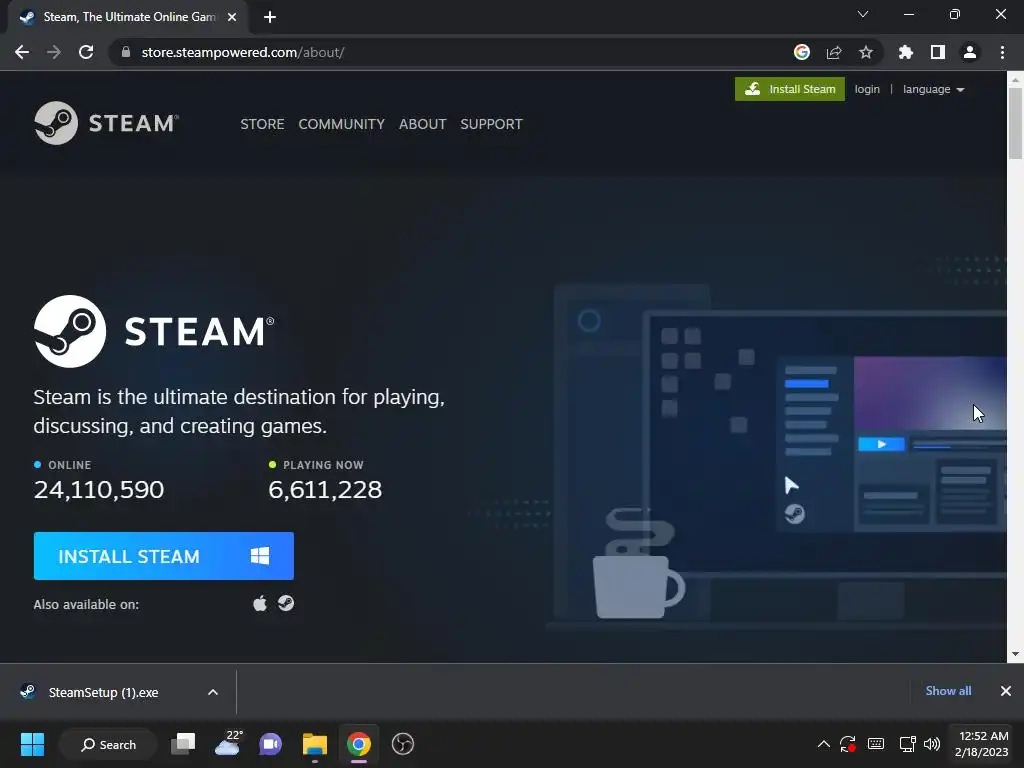Click the Google icon in the address bar
The width and height of the screenshot is (1024, 768).
click(802, 52)
